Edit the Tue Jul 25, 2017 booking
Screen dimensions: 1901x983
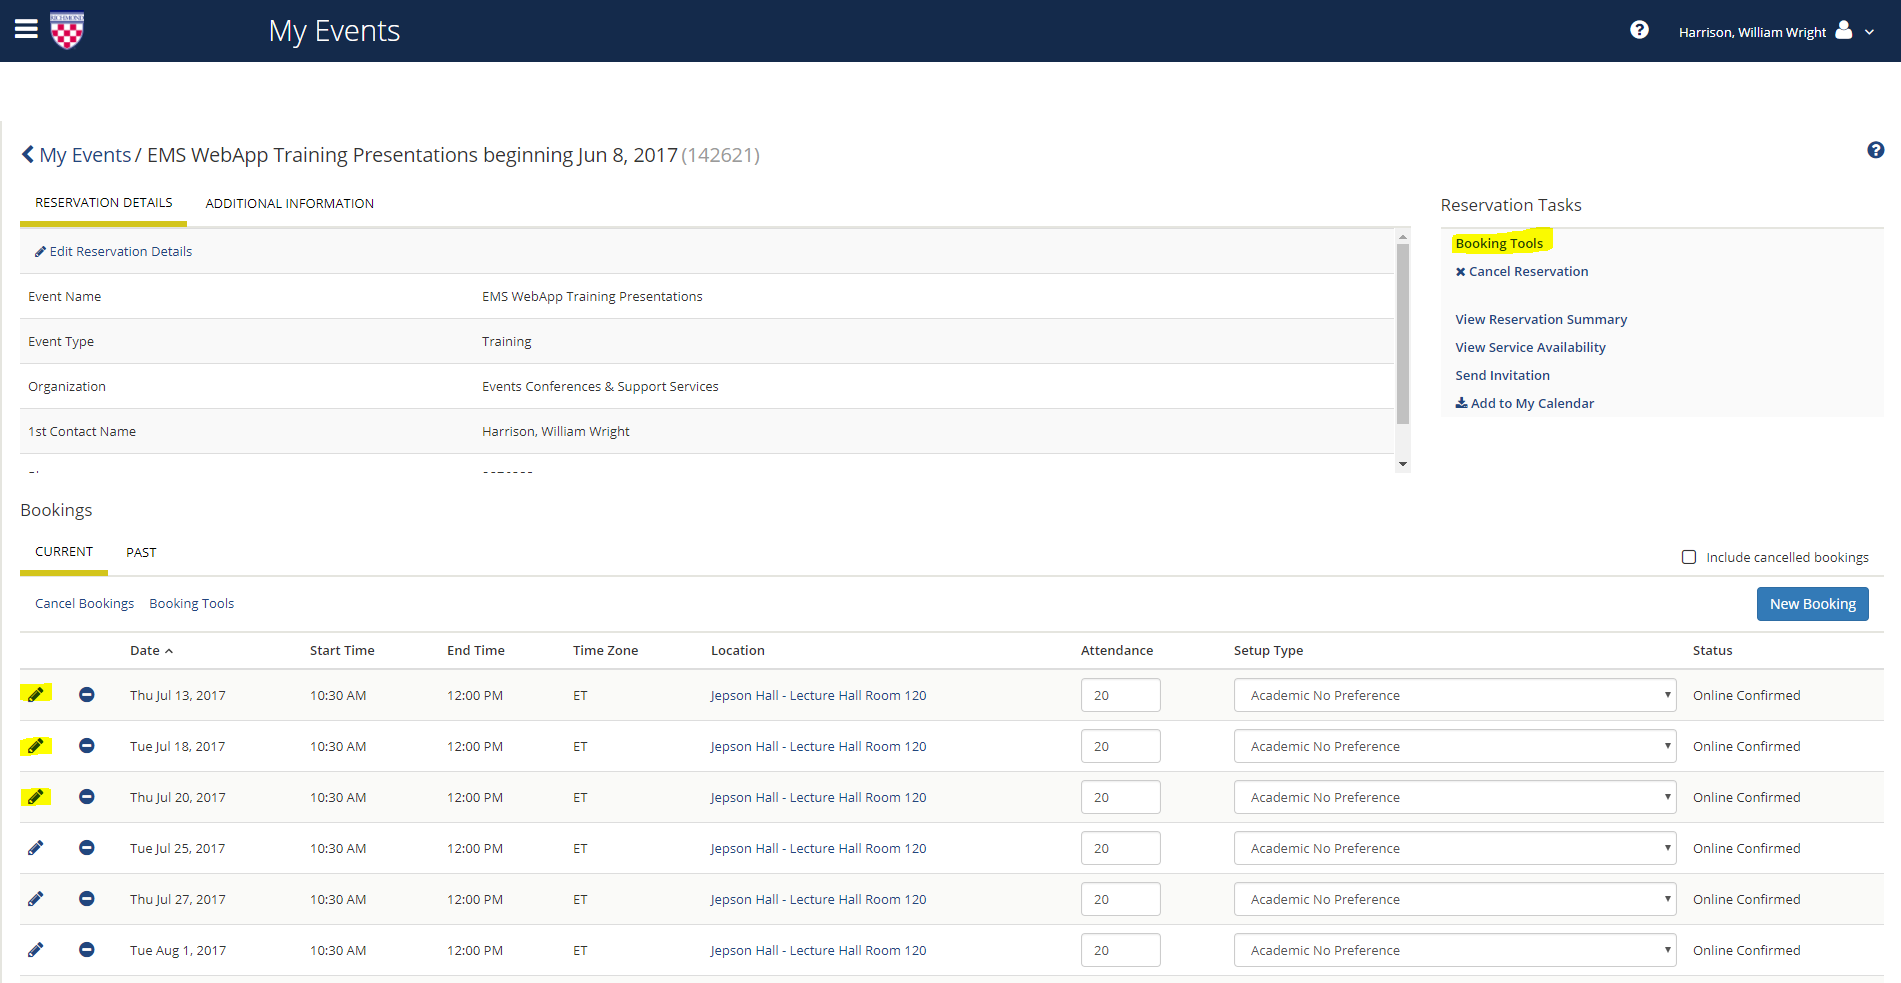pos(35,847)
